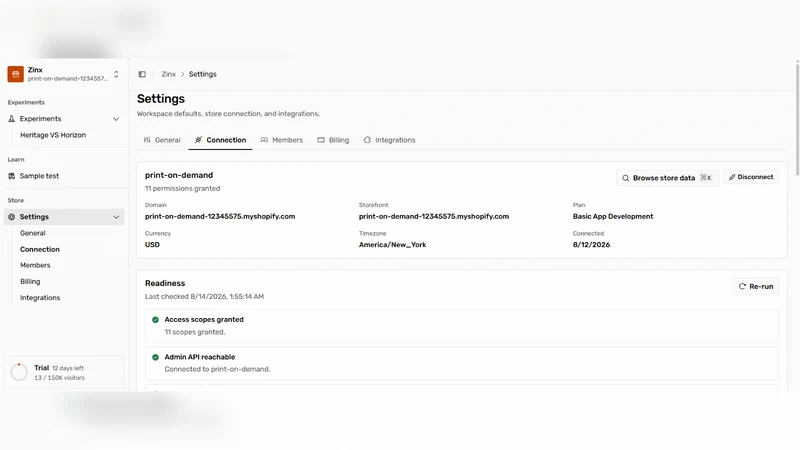Viewport: 800px width, 450px height.
Task: Click the Settings breadcrumb text
Action: (x=203, y=74)
